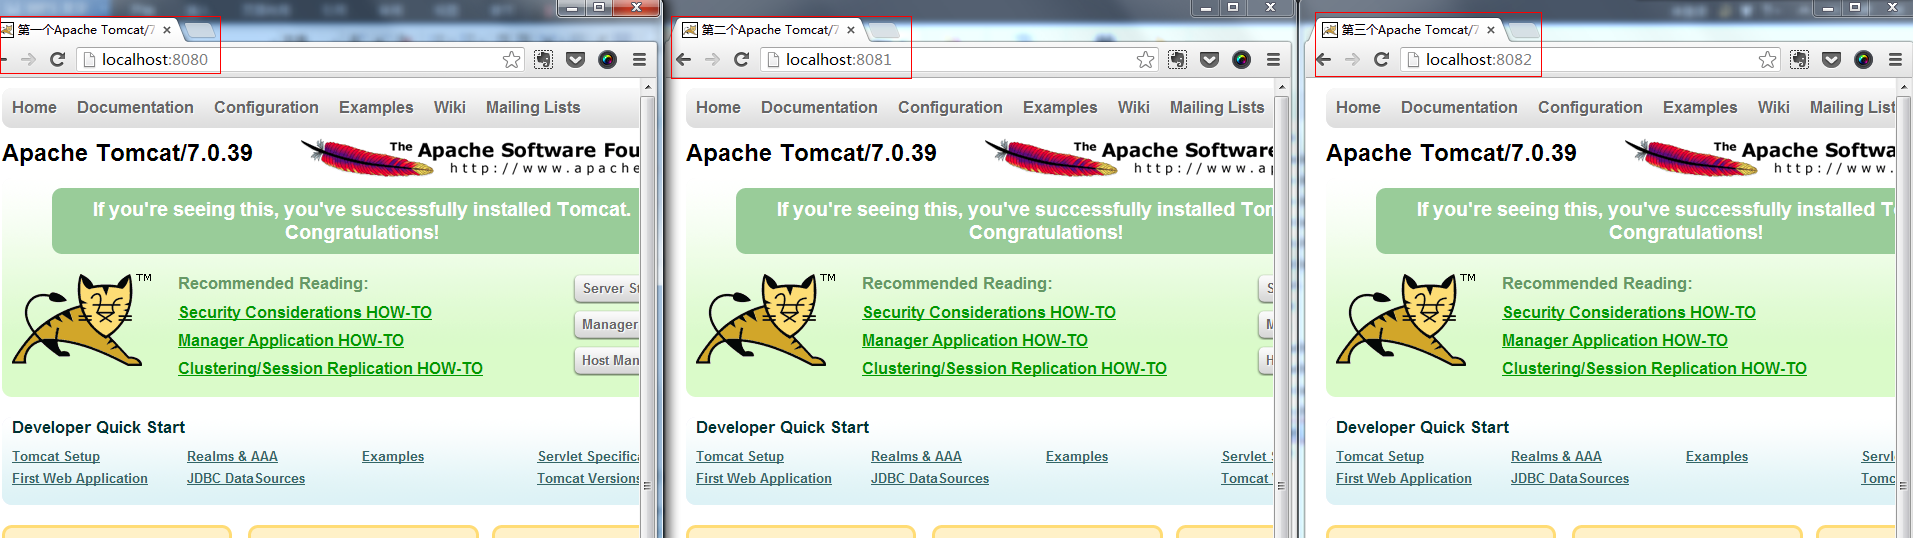Click Pocket extension icon in localhost:8080 window

[x=575, y=59]
